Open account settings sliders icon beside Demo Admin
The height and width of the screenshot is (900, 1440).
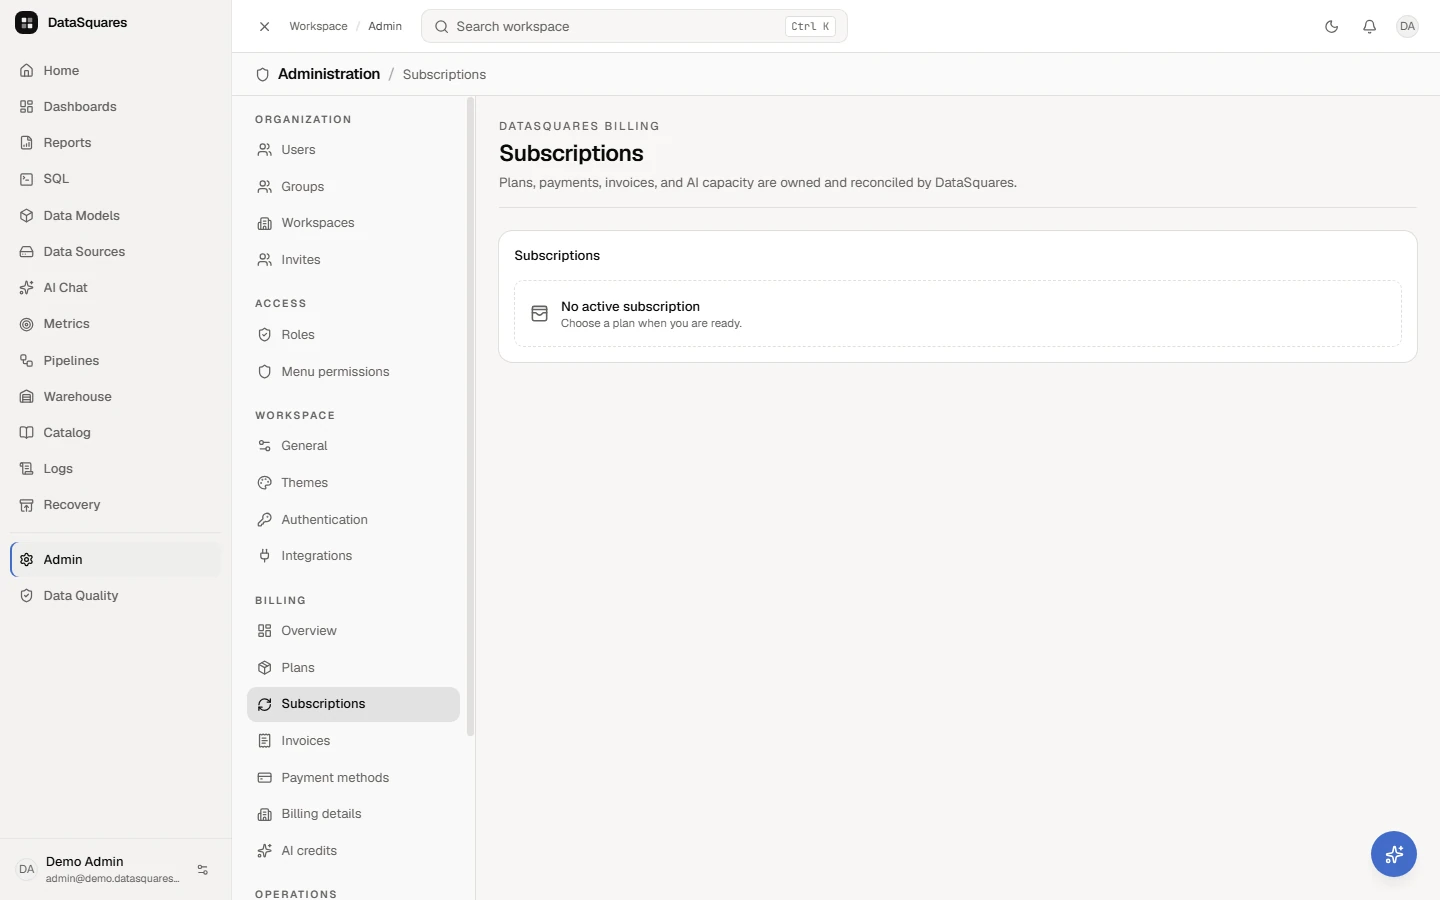click(203, 870)
